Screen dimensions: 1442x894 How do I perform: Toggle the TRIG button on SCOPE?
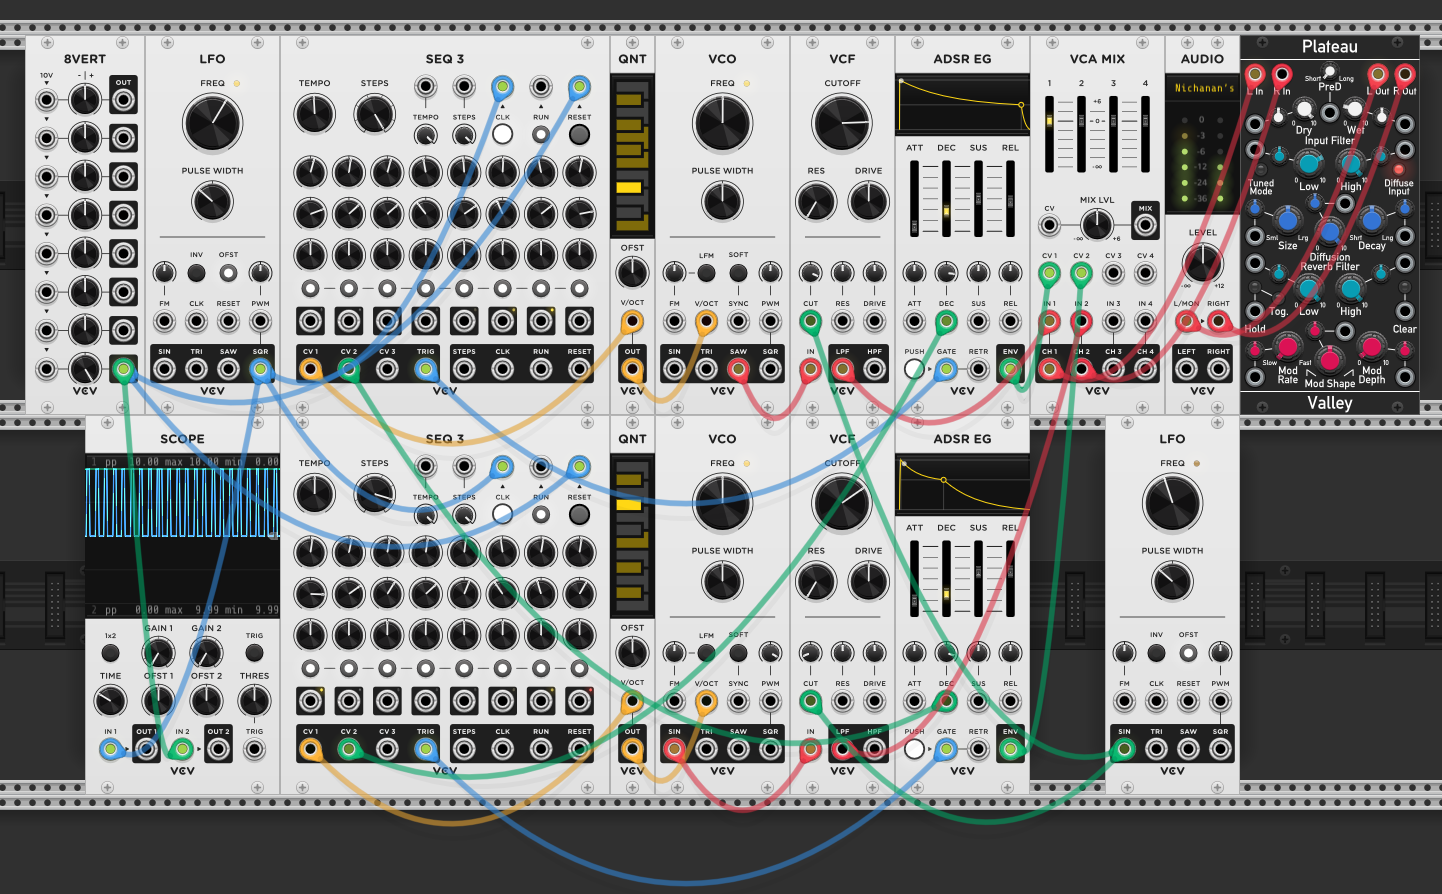255,653
